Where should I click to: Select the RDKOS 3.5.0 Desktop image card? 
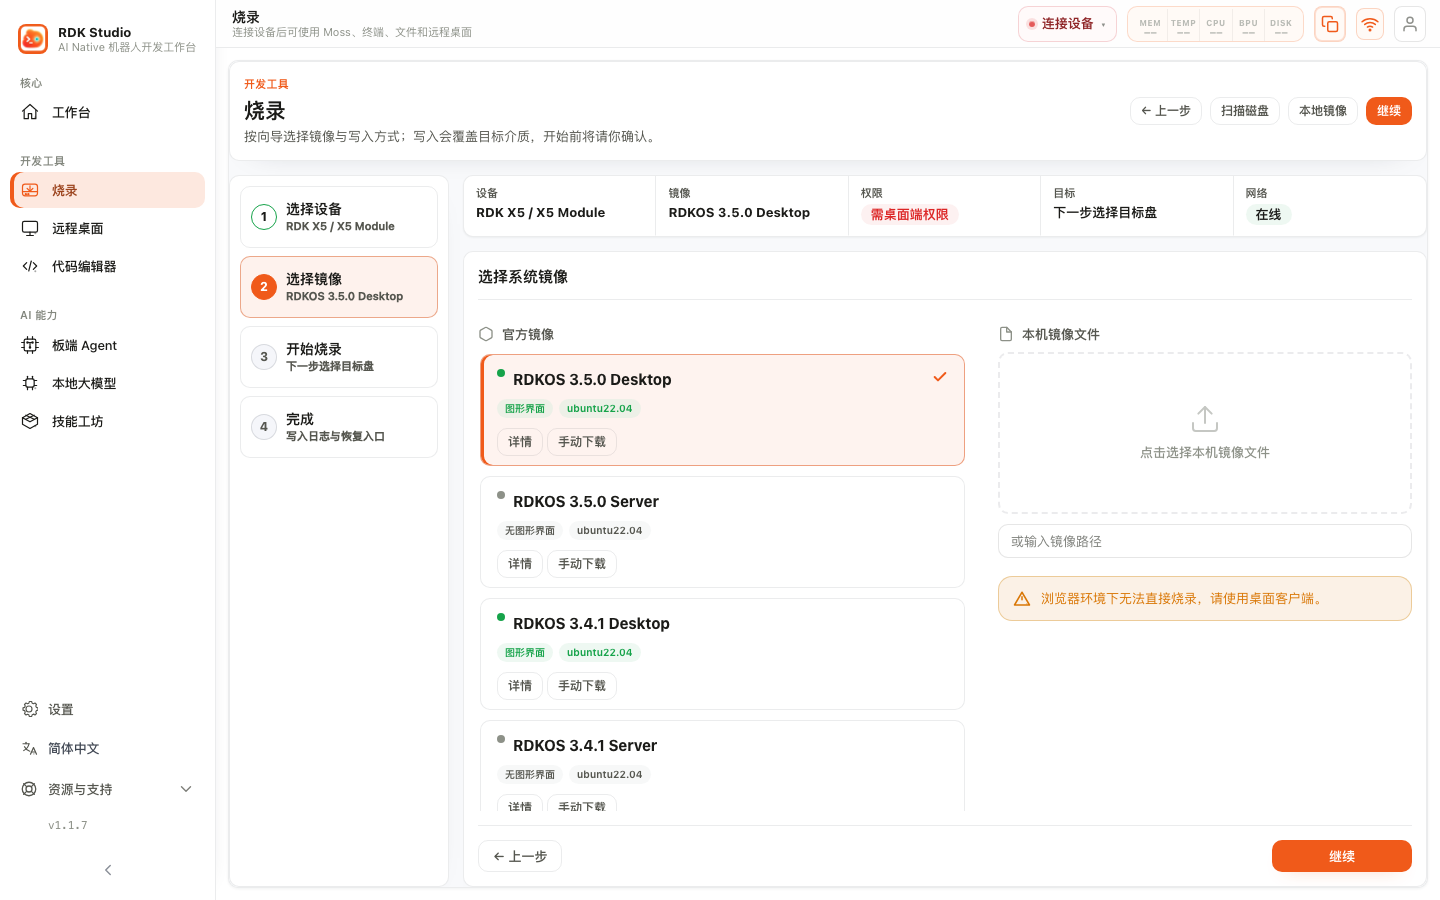722,410
